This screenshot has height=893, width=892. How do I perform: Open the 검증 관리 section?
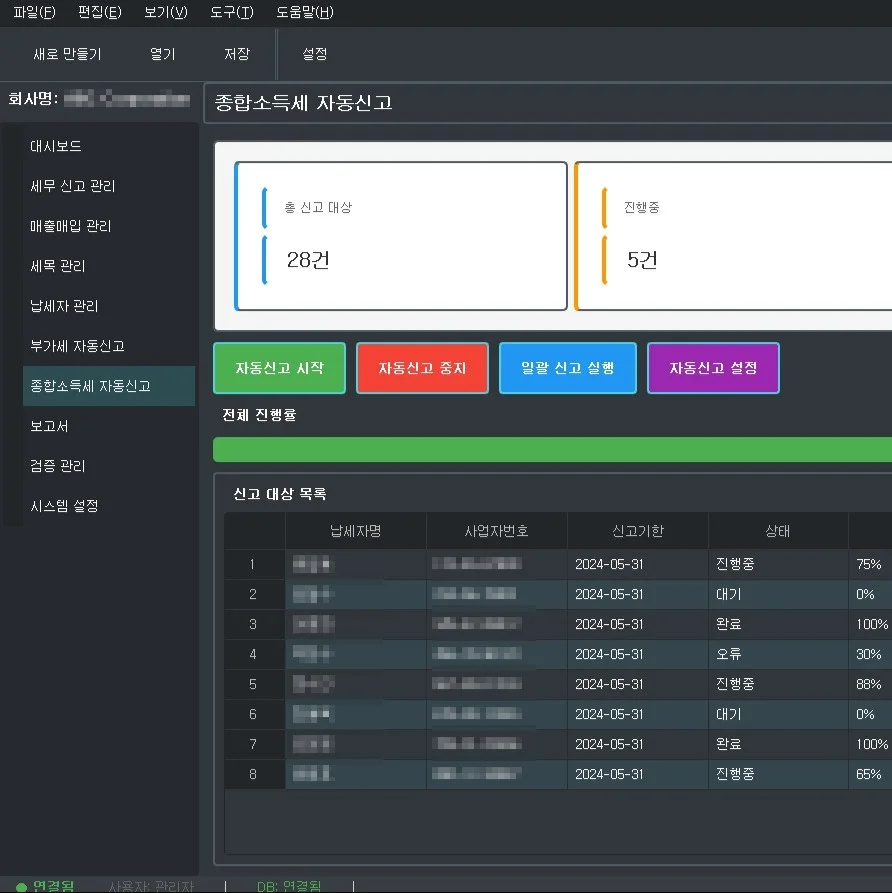(60, 466)
